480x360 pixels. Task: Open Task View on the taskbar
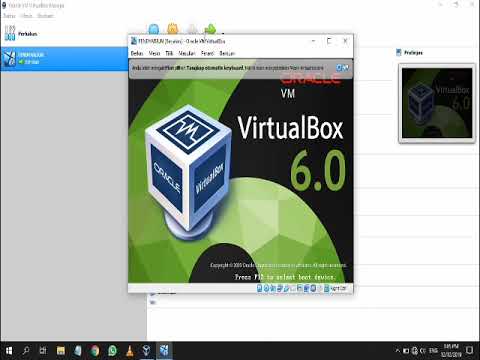(x=43, y=351)
